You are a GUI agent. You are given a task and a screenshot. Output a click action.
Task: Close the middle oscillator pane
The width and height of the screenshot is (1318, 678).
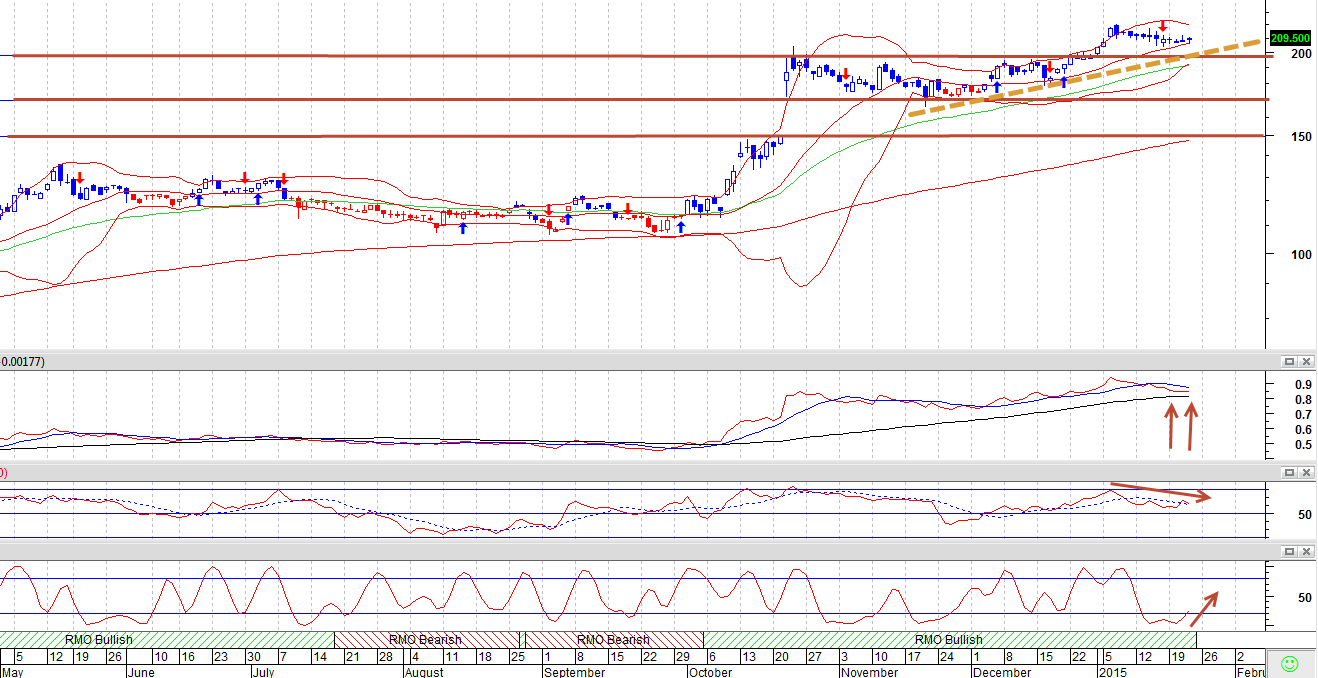pyautogui.click(x=1306, y=470)
